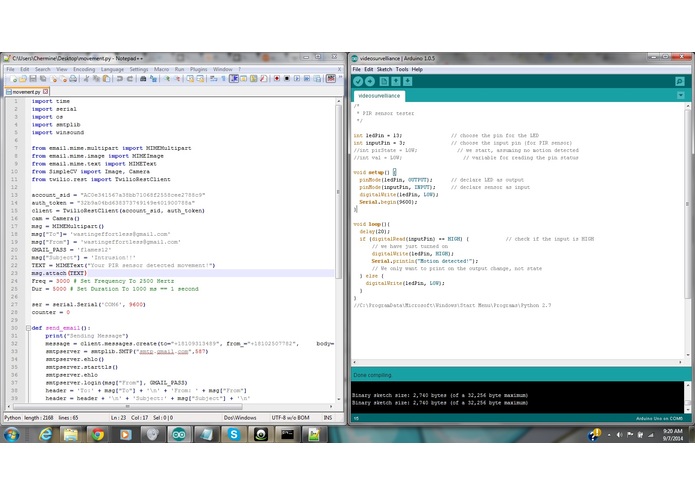
Task: Open the Plugins menu in Notepad++
Action: (199, 69)
